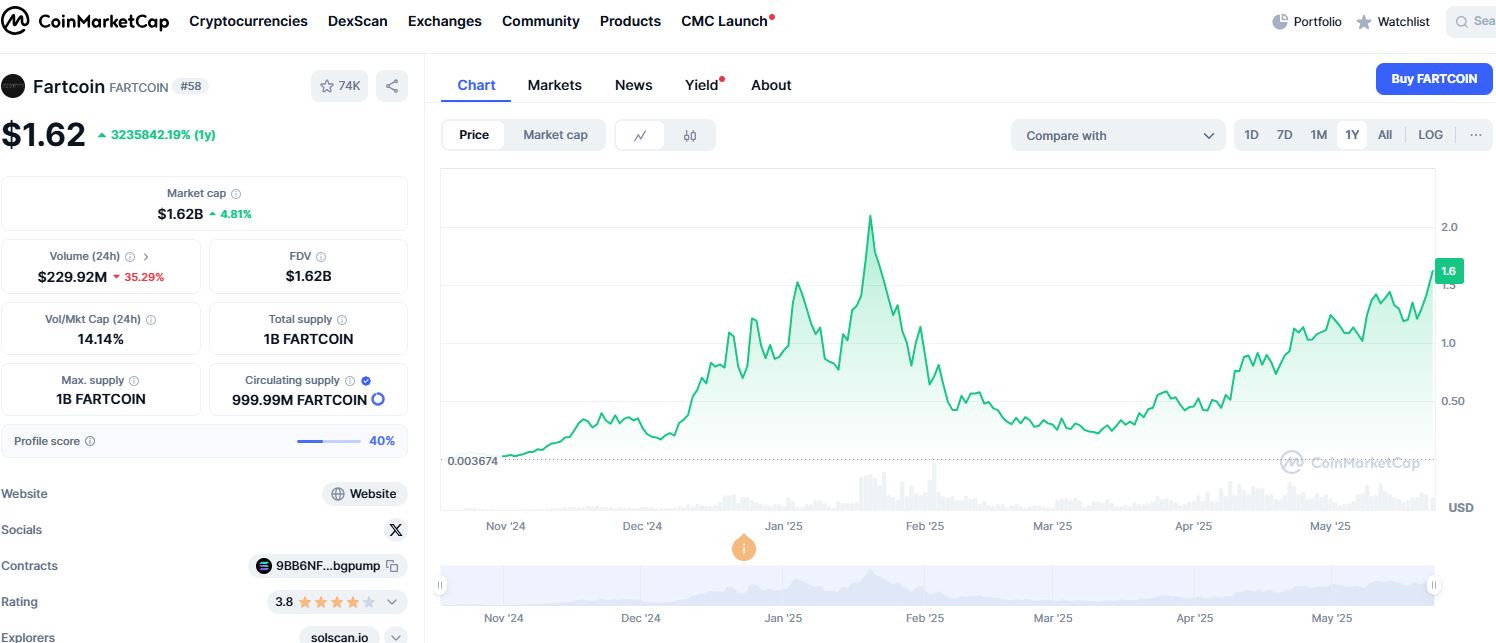Set chart range to 7D
The width and height of the screenshot is (1496, 643).
point(1285,135)
